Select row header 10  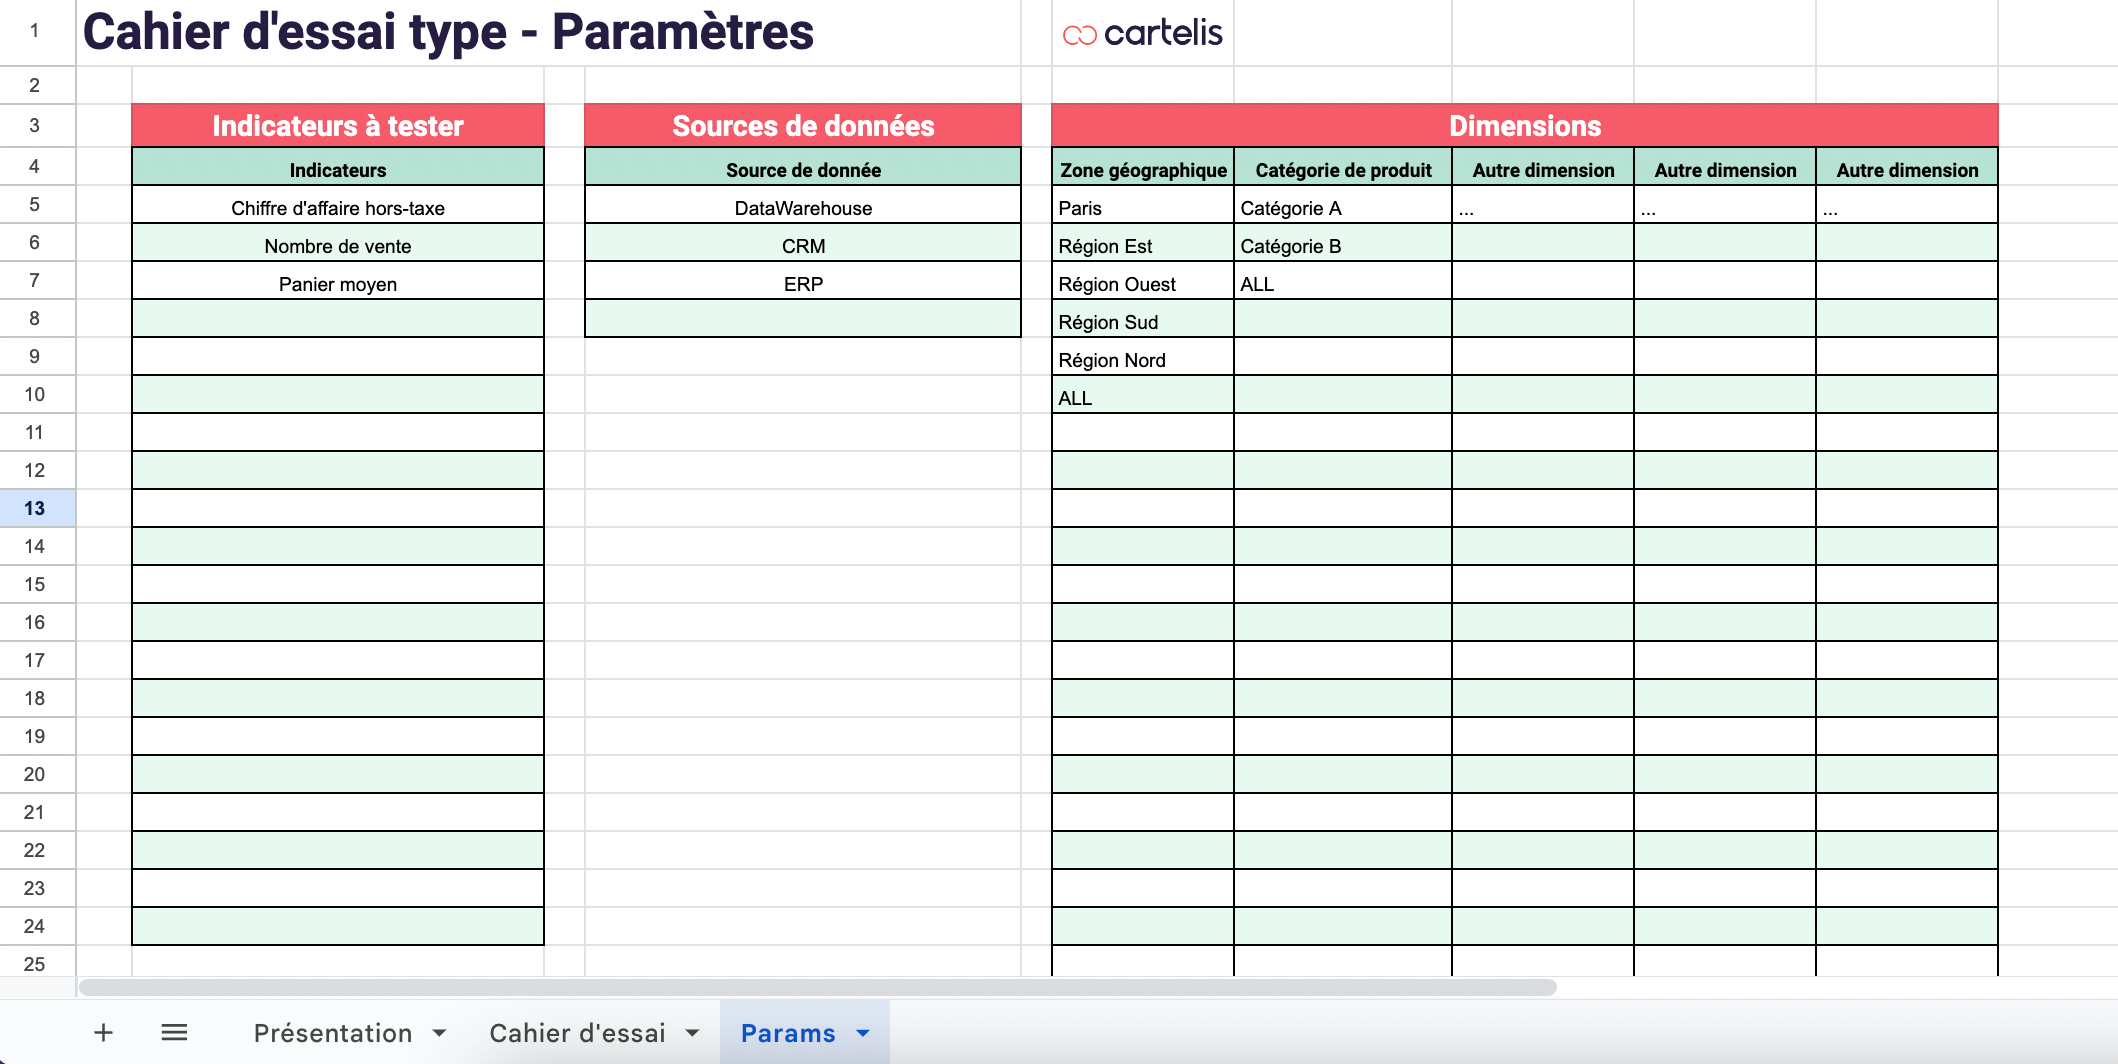(x=37, y=394)
